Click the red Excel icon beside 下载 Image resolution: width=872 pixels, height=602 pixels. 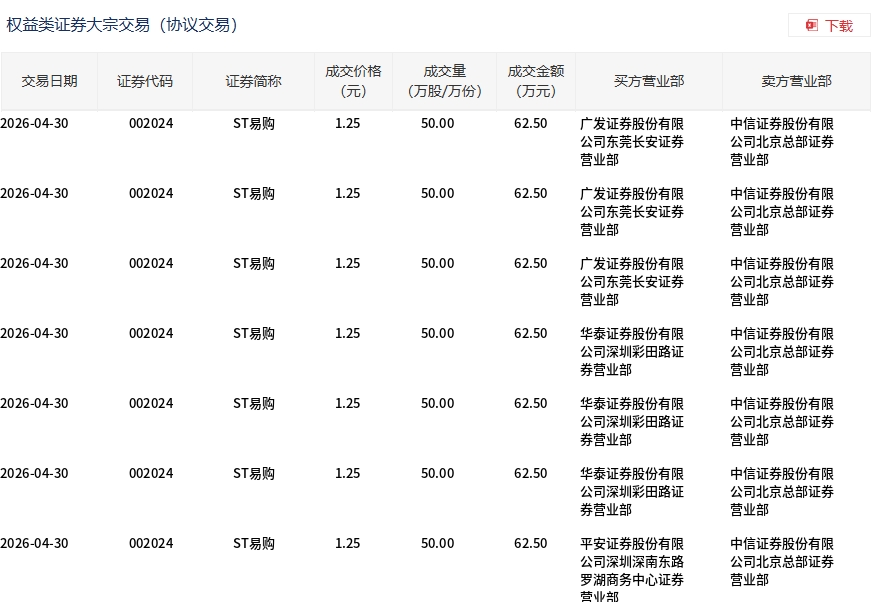812,26
